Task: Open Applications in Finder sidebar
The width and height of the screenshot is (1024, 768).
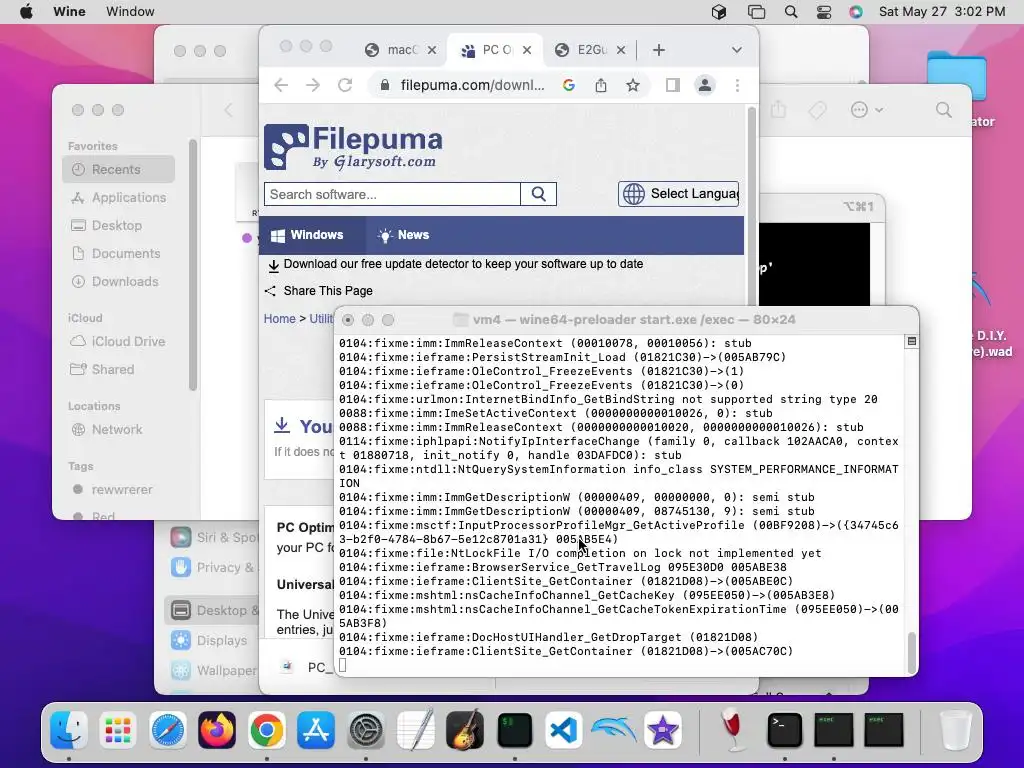Action: click(x=118, y=197)
